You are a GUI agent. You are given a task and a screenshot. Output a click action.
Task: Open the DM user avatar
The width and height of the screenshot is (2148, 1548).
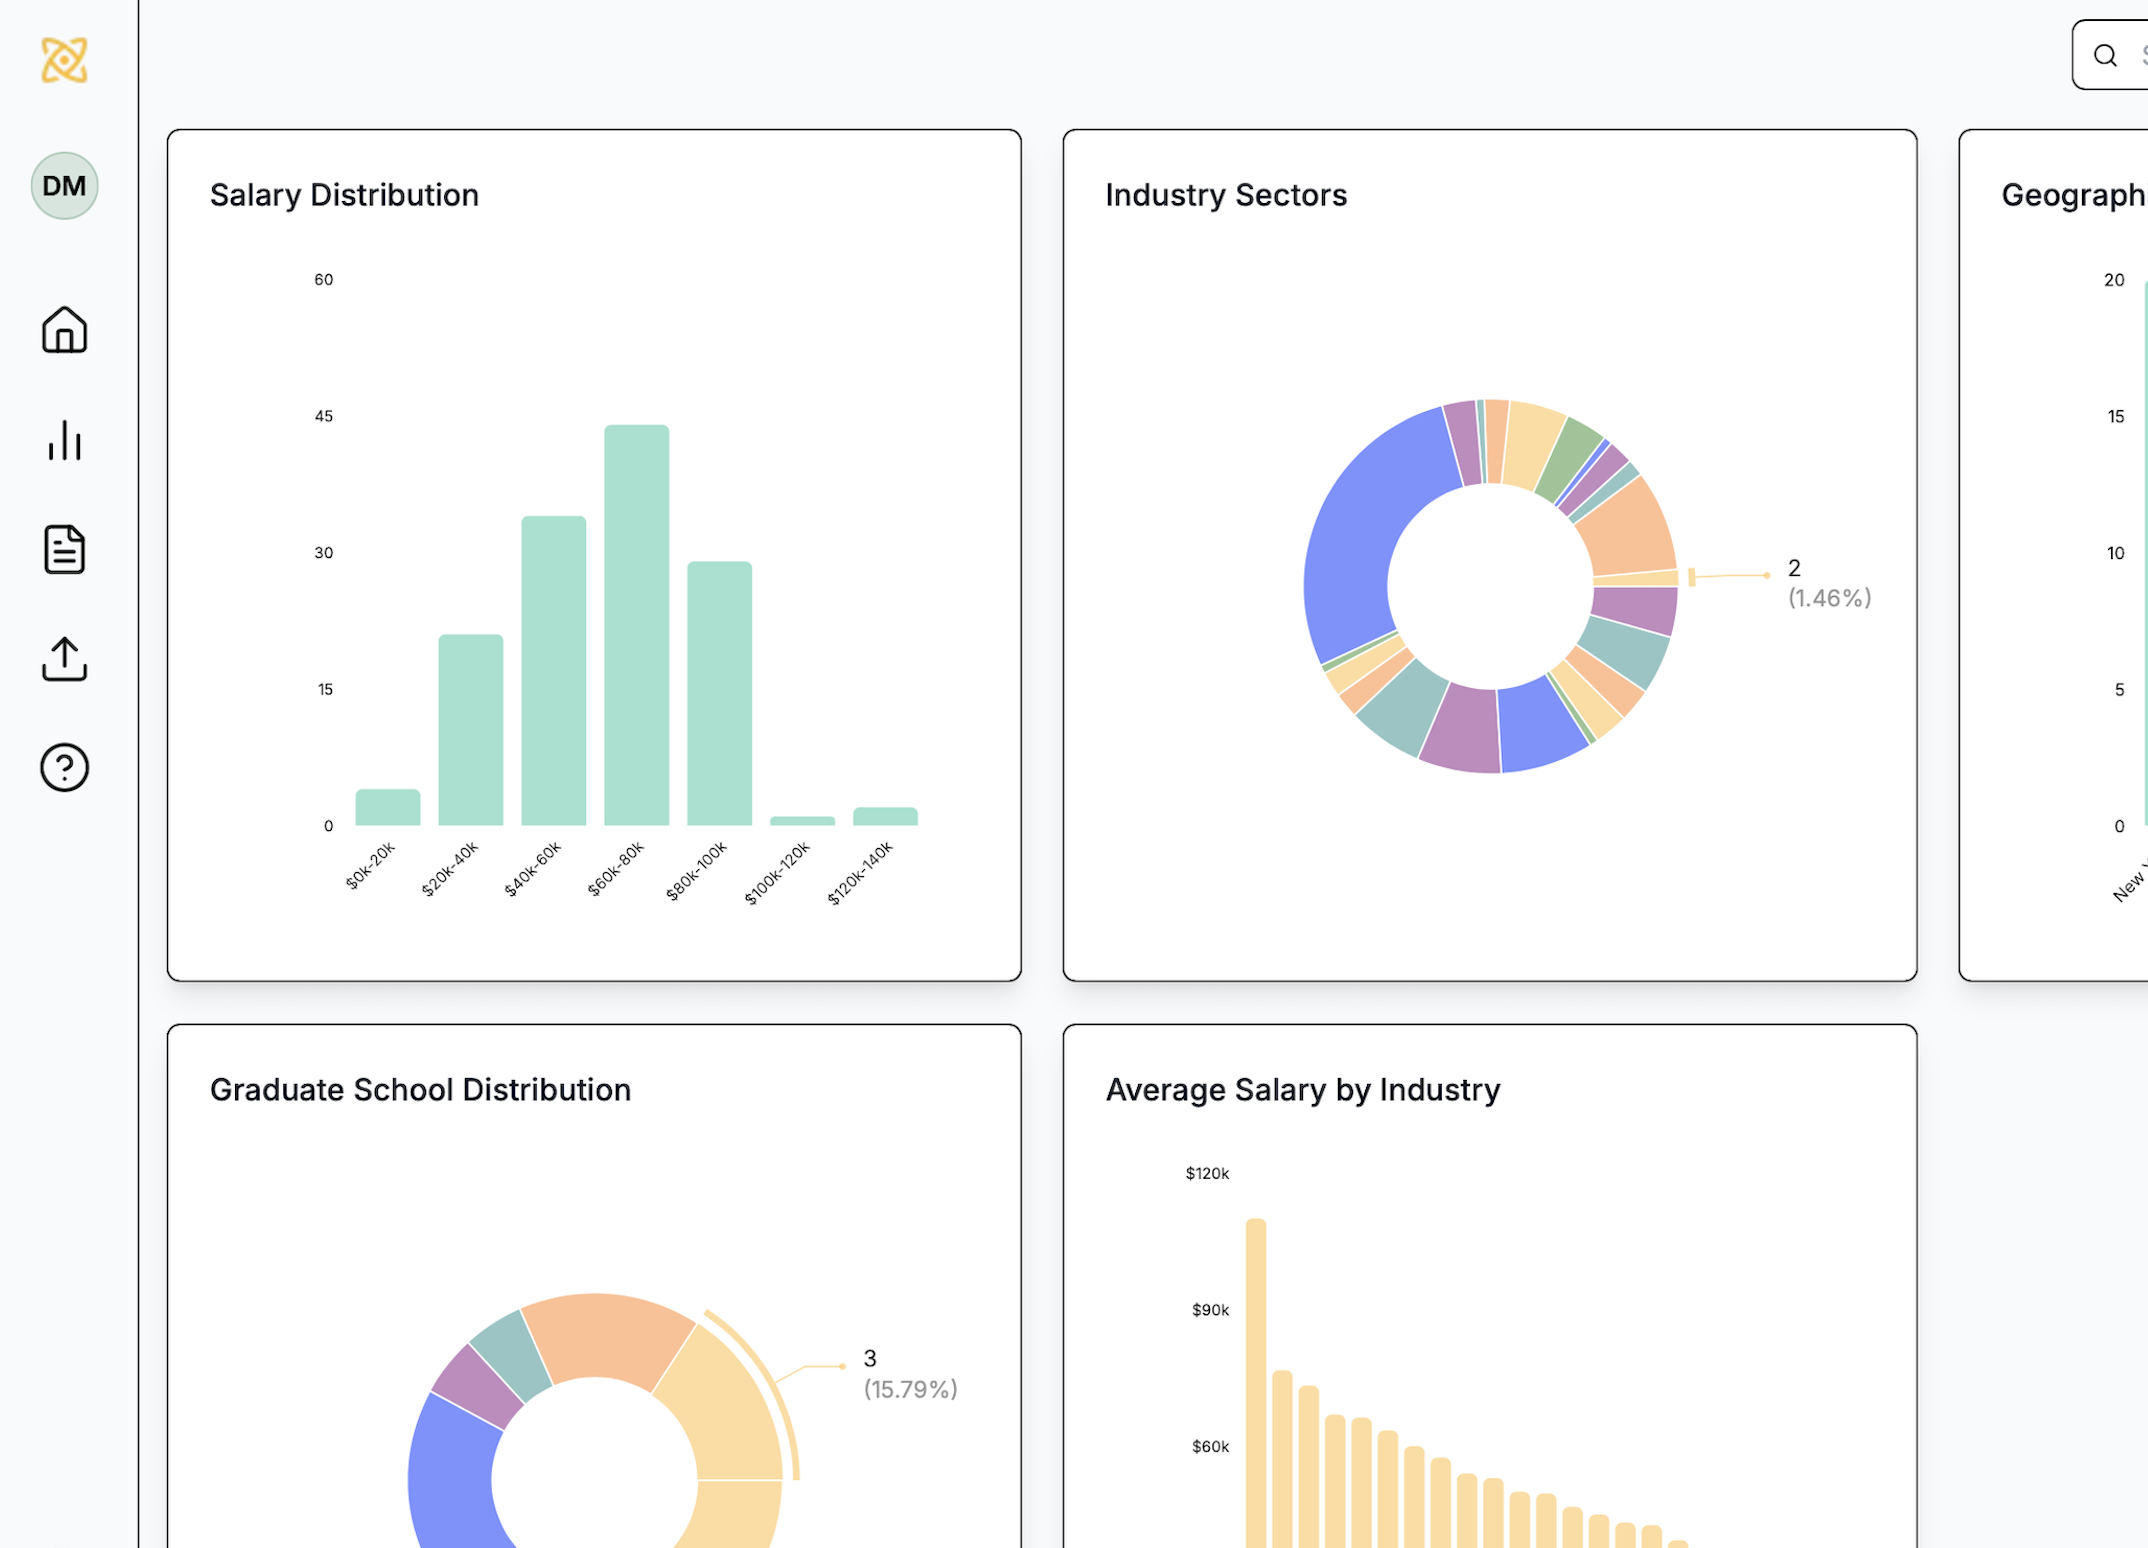tap(64, 186)
